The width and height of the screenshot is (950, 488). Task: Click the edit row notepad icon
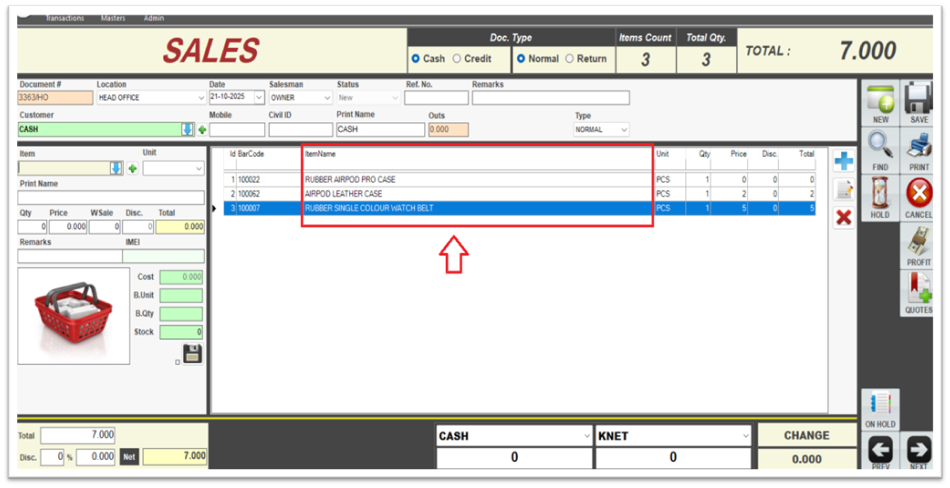[x=843, y=190]
